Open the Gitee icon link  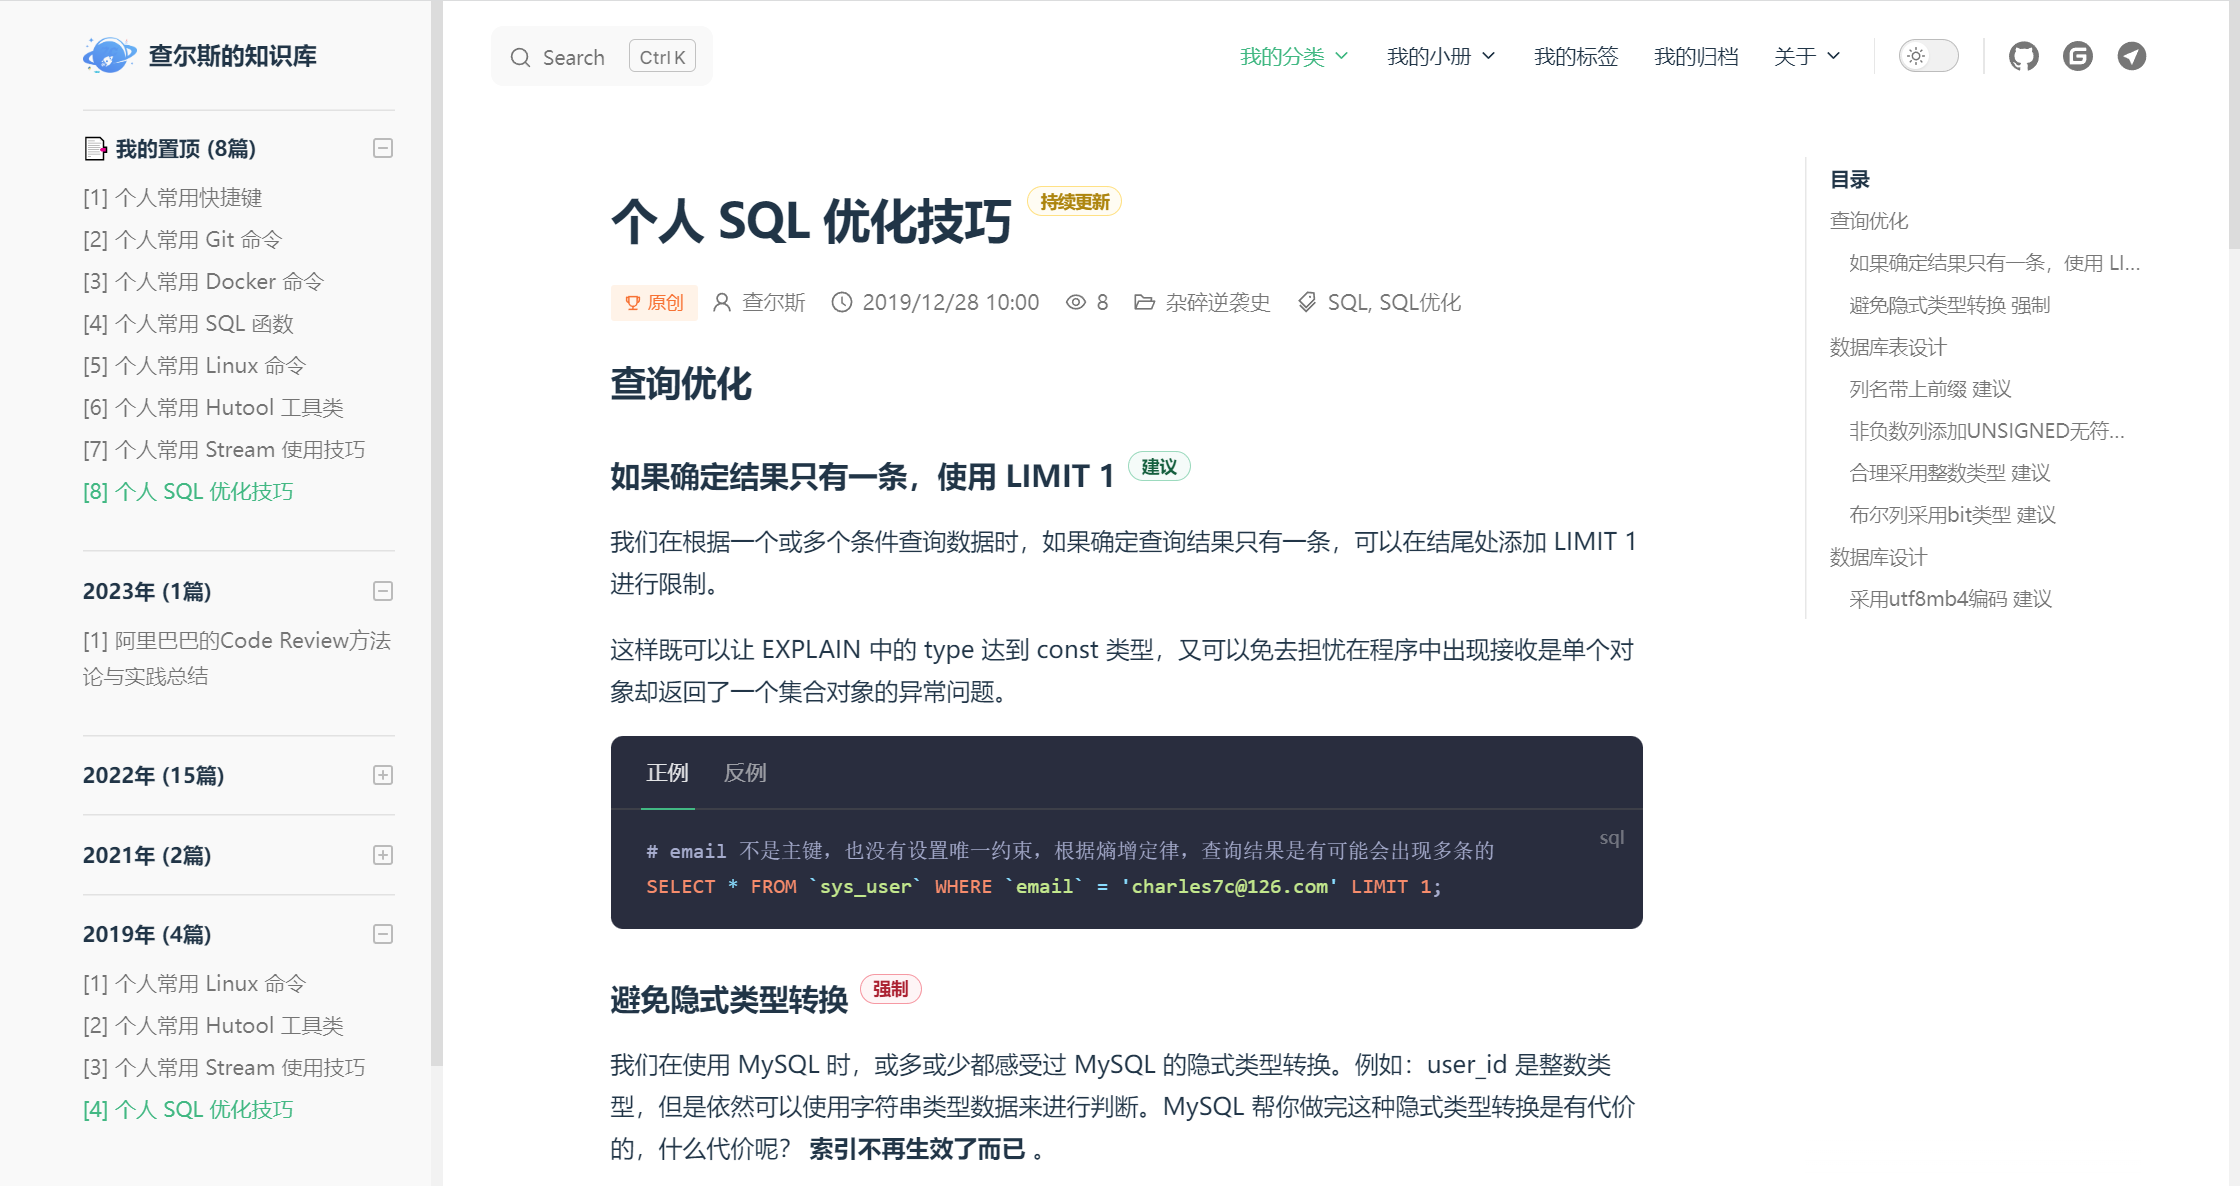point(2077,56)
